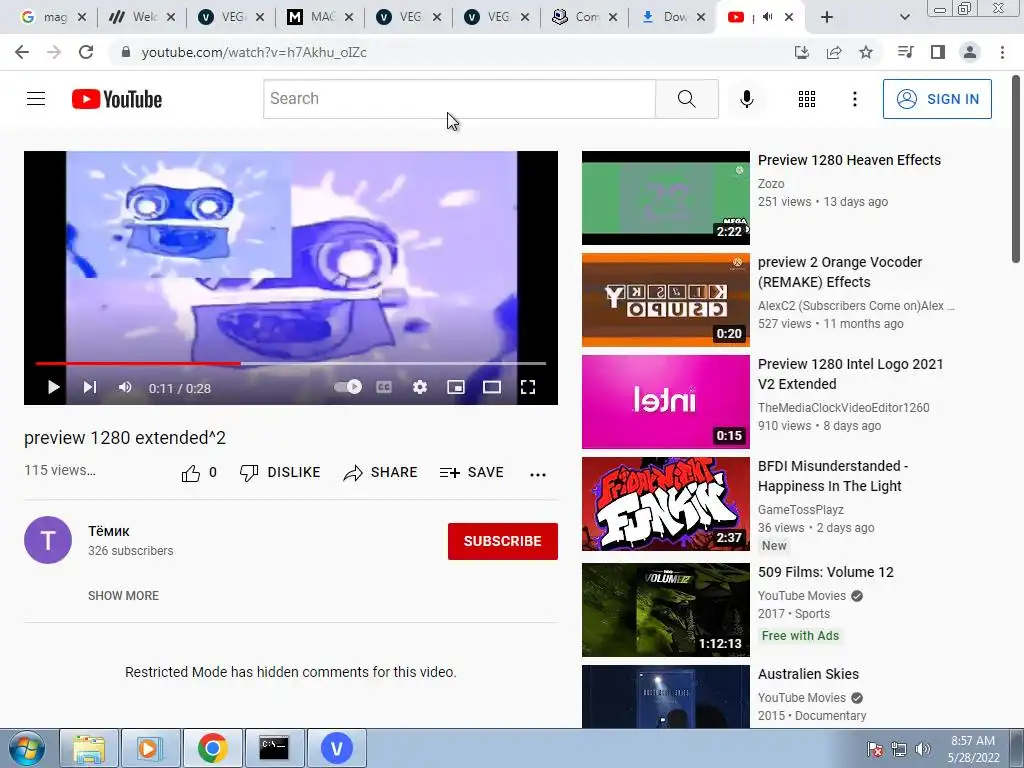Image resolution: width=1024 pixels, height=768 pixels.
Task: Open Preview 1280 Intel Logo 2021 thumbnail
Action: click(665, 402)
